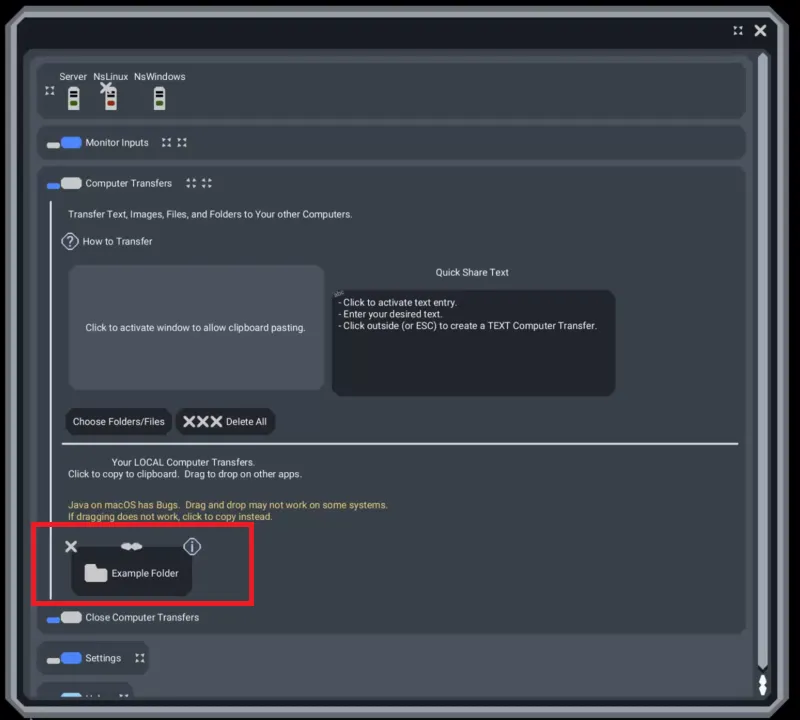Activate the clipboard pasting area
This screenshot has width=800, height=720.
tap(196, 328)
